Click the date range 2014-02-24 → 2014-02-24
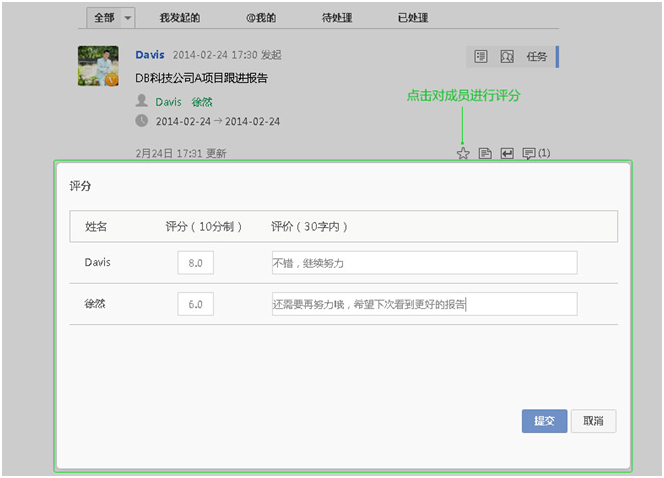 pos(218,122)
